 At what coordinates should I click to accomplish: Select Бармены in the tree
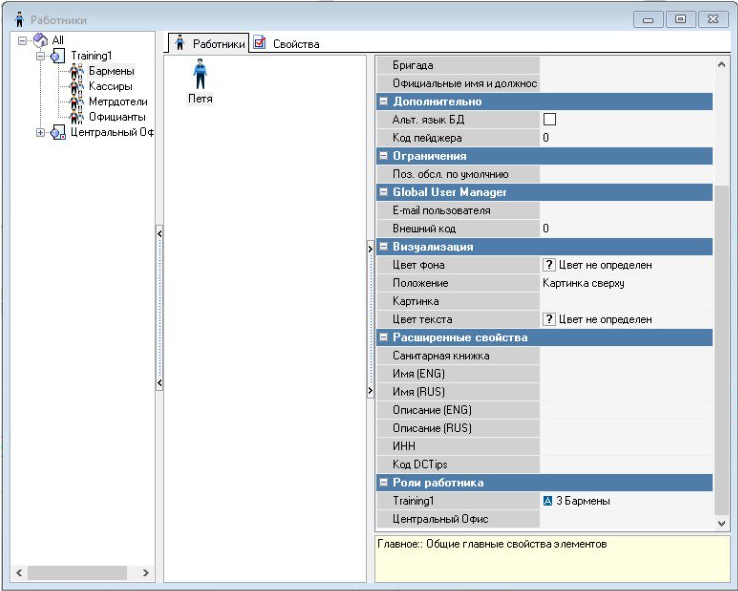[110, 71]
